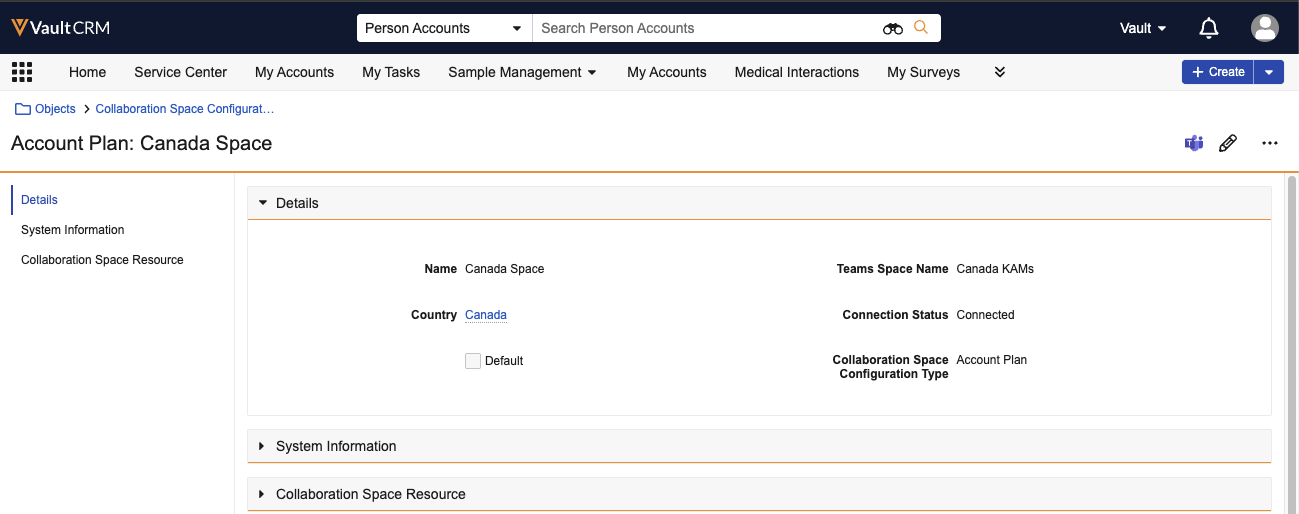The height and width of the screenshot is (514, 1299).
Task: Open the Sample Management tab menu
Action: (x=522, y=72)
